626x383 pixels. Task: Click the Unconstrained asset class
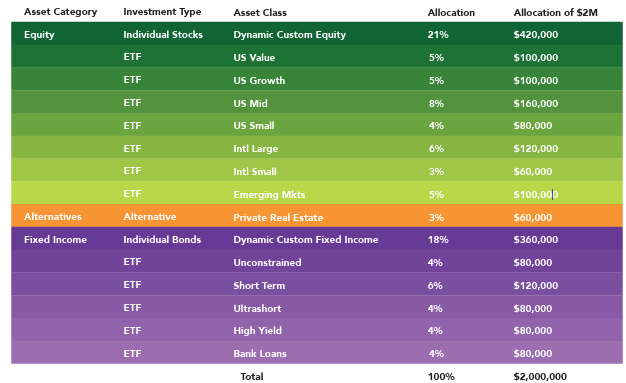pos(267,263)
